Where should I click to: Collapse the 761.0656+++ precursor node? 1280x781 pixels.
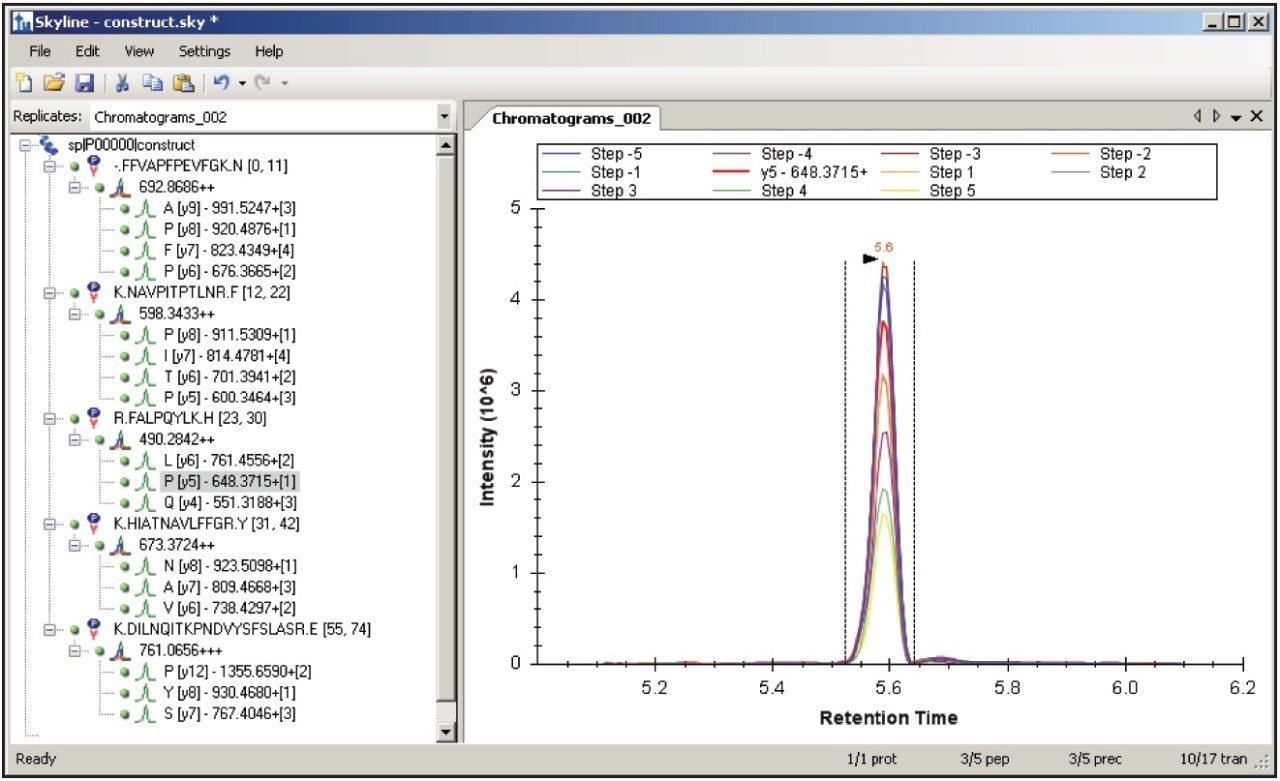coord(76,649)
